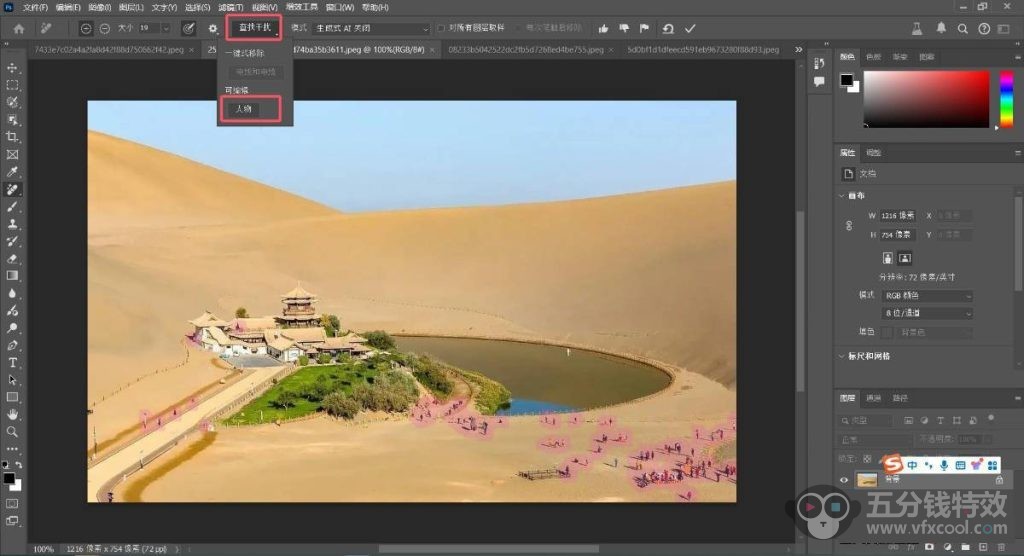Open the Layer(L) menu
The image size is (1024, 556).
click(x=131, y=7)
